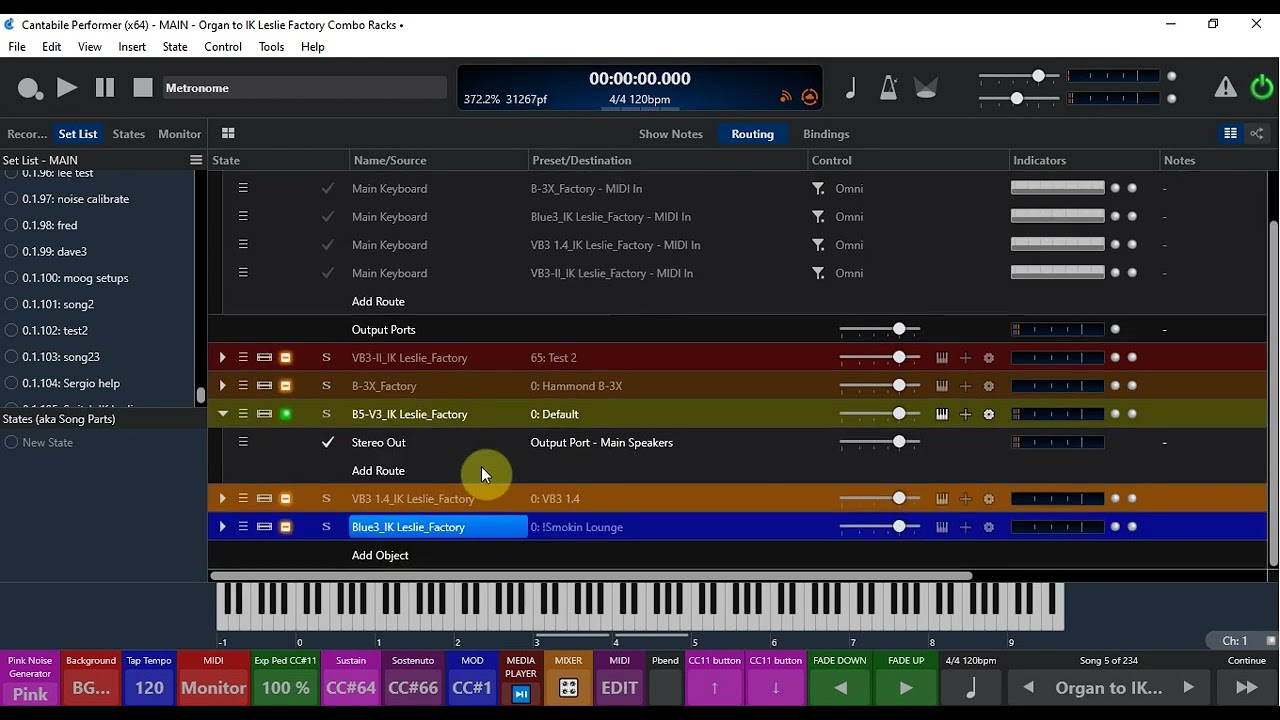Click the keyboard icon on B5-V3_IK Leslie_Factory row
Image resolution: width=1280 pixels, height=720 pixels.
941,414
